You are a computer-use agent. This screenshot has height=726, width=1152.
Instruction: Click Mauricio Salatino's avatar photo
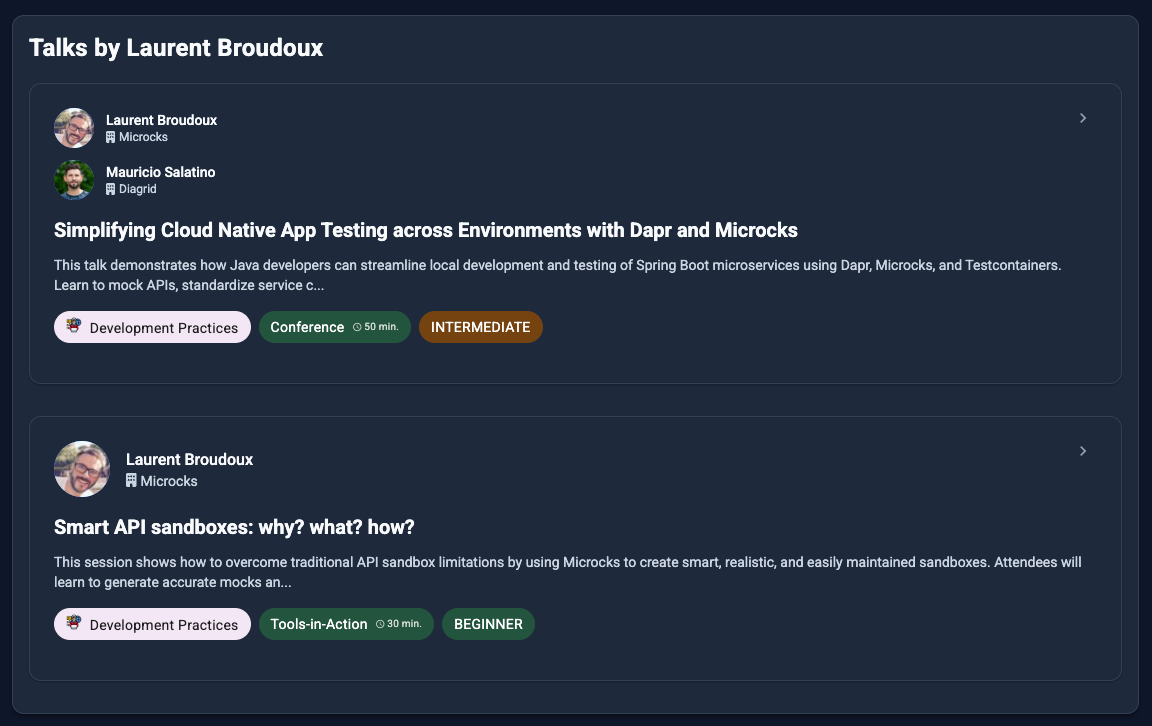(74, 180)
